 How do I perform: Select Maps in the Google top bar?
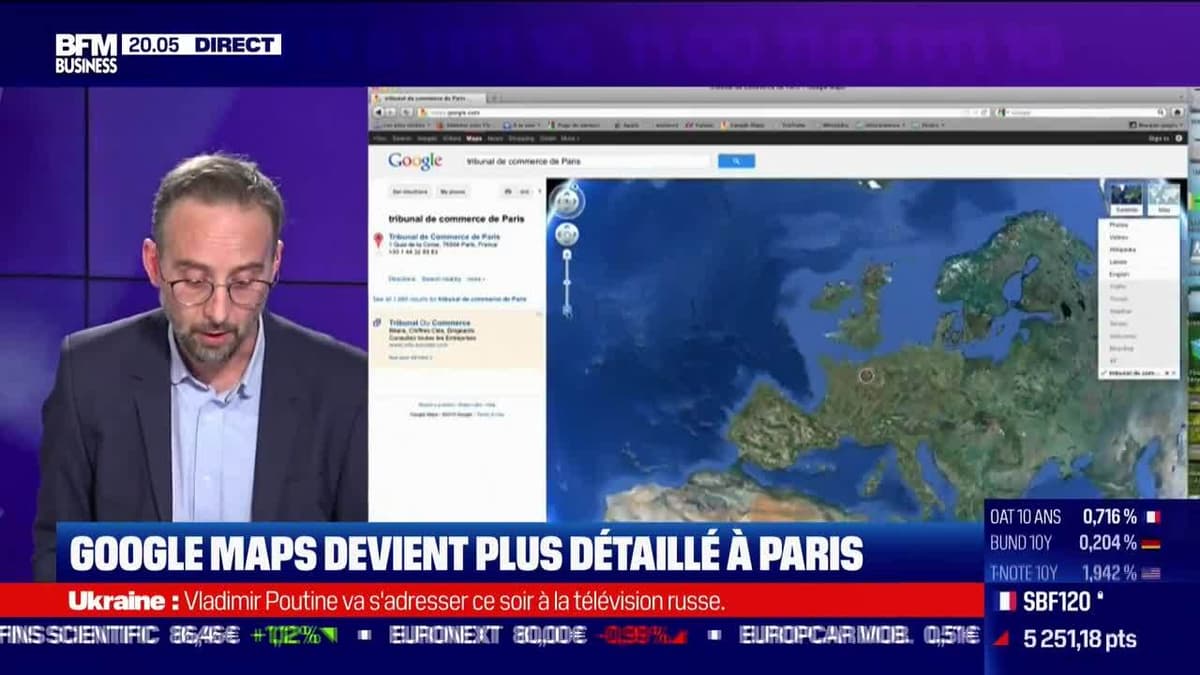click(x=474, y=139)
